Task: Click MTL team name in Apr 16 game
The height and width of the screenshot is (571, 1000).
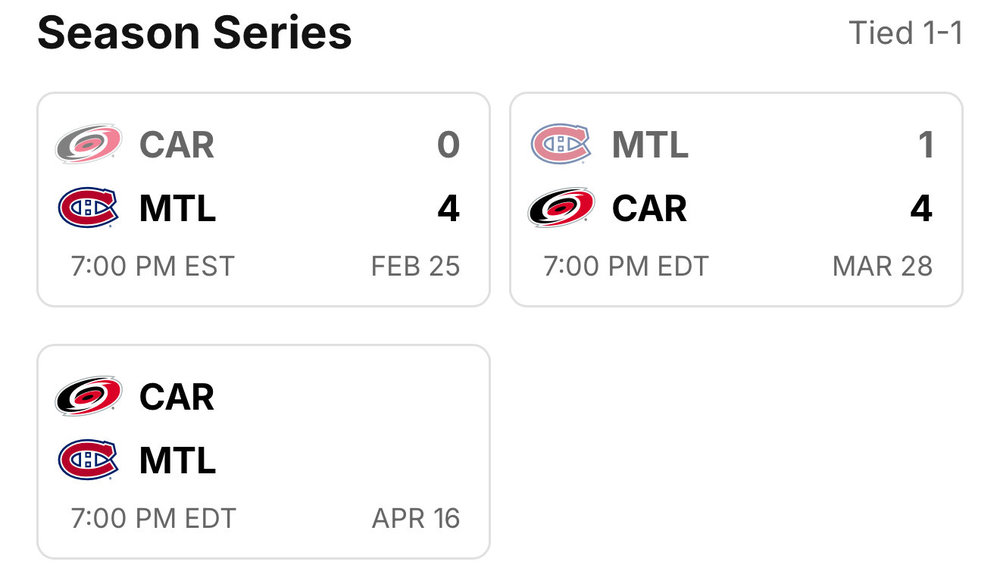Action: [177, 460]
